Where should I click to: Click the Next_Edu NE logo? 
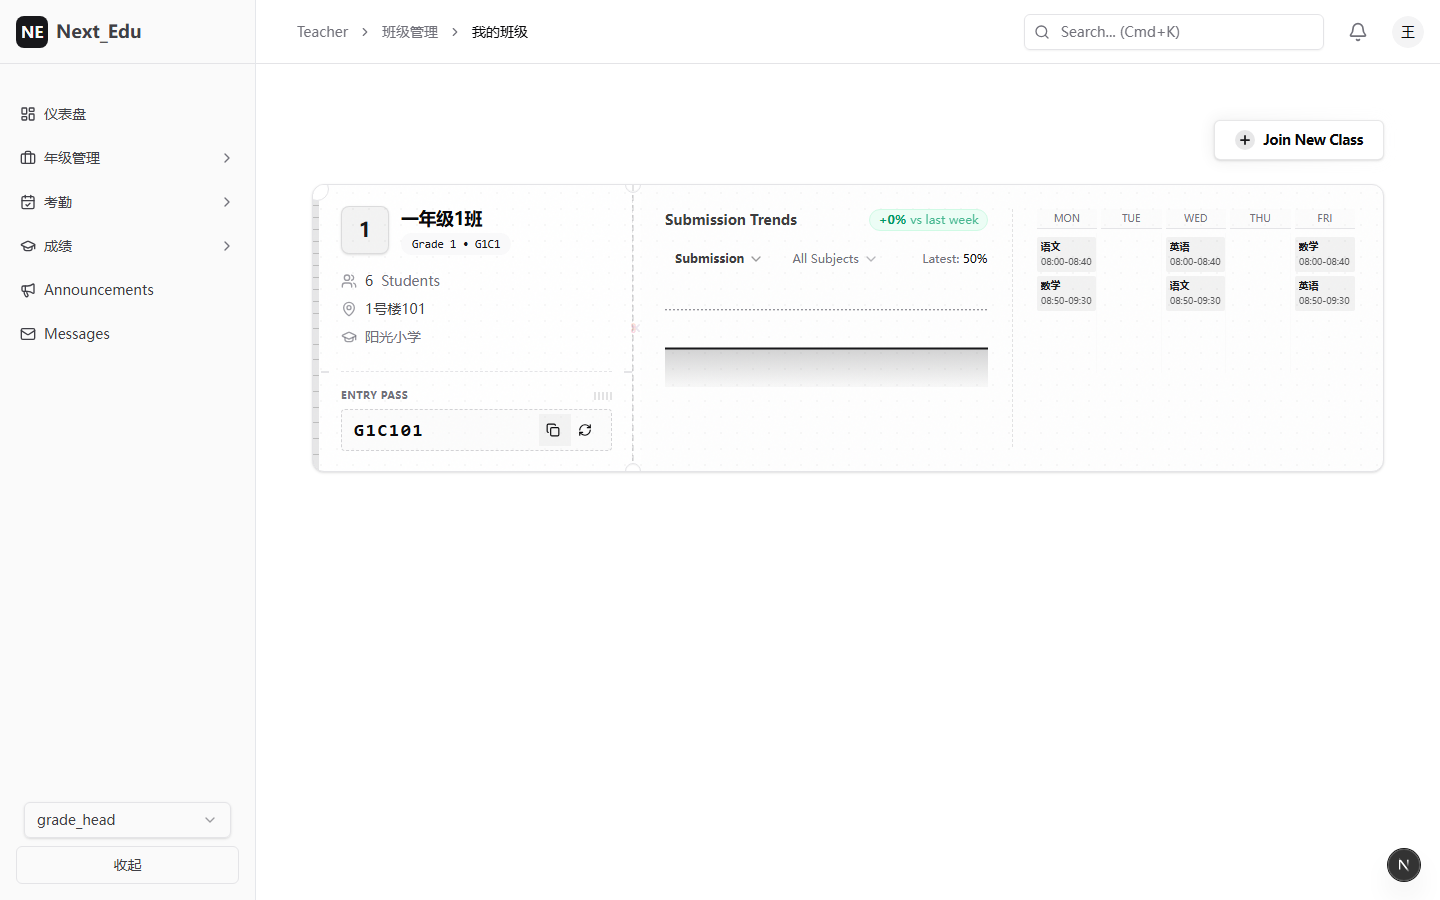[x=32, y=32]
